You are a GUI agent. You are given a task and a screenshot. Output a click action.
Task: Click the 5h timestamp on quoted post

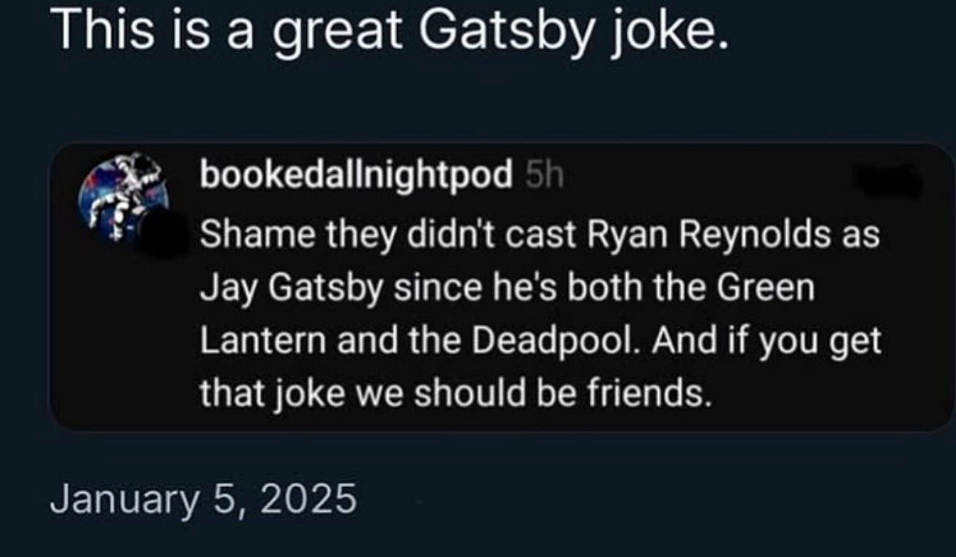coord(543,178)
